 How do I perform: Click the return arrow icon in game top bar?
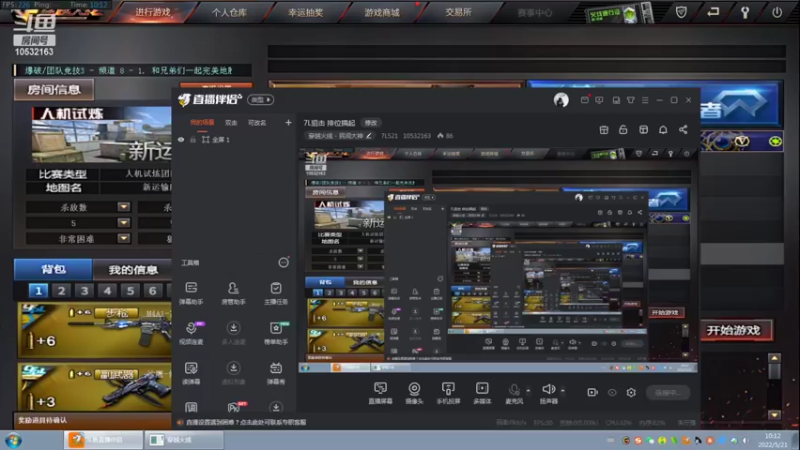tap(713, 12)
